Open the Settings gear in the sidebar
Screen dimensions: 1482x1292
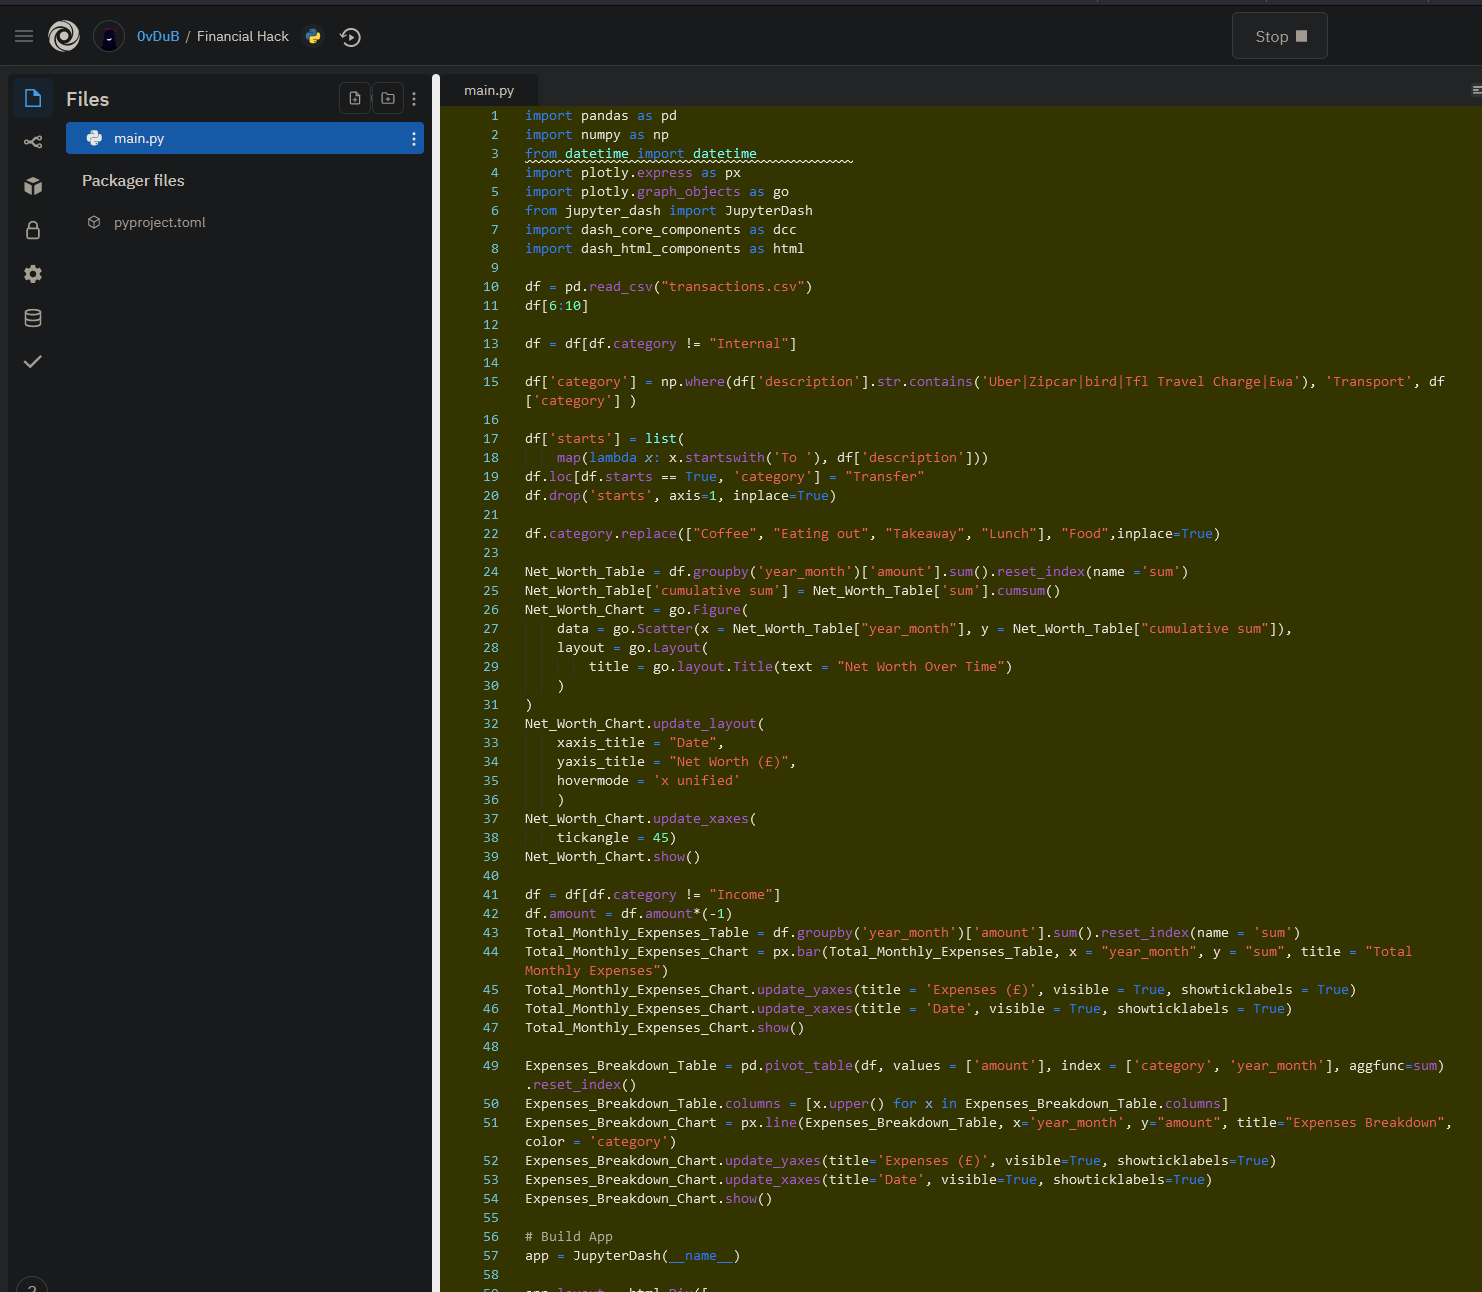33,274
